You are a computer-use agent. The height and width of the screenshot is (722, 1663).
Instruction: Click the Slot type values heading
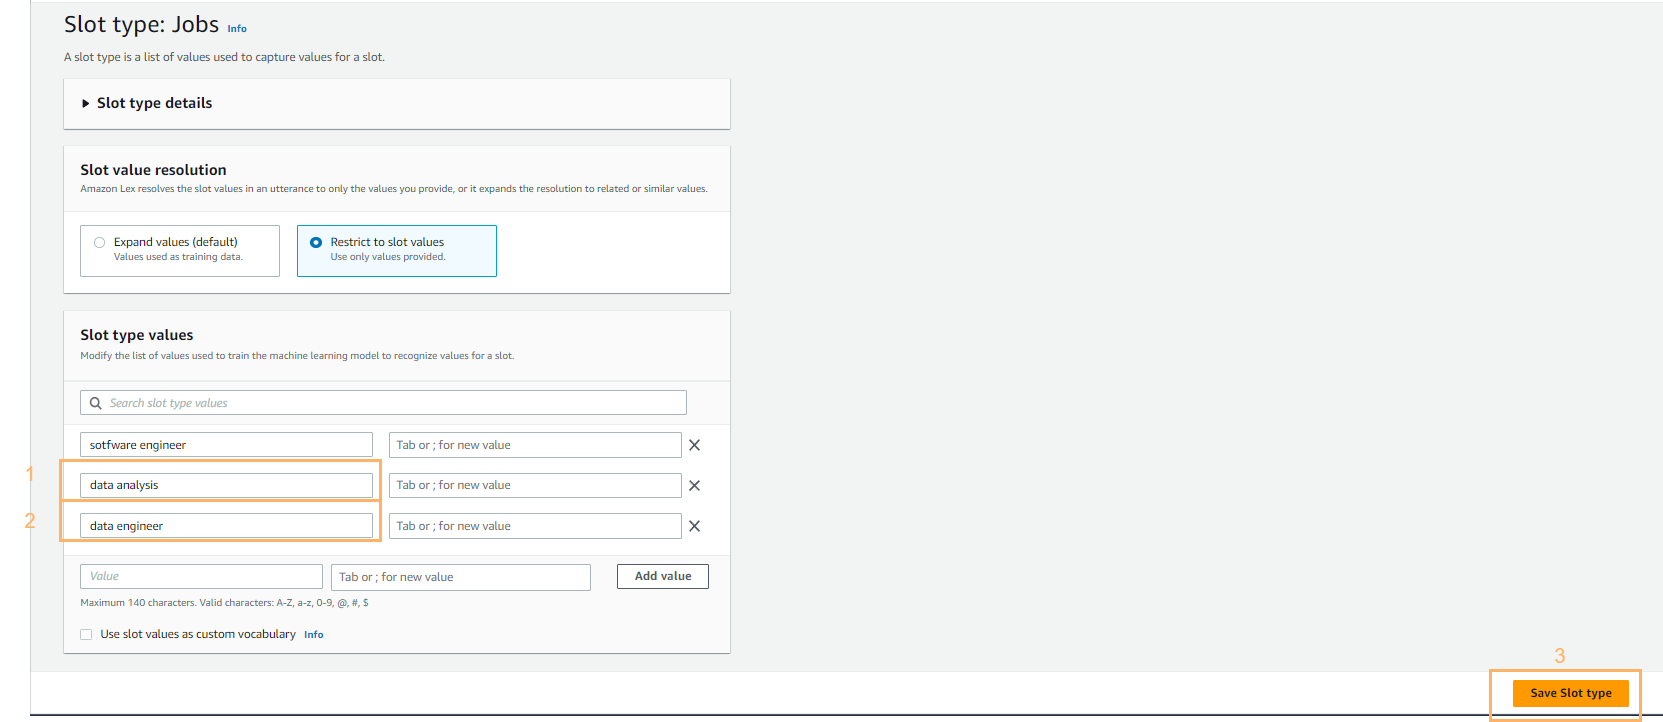tap(137, 335)
